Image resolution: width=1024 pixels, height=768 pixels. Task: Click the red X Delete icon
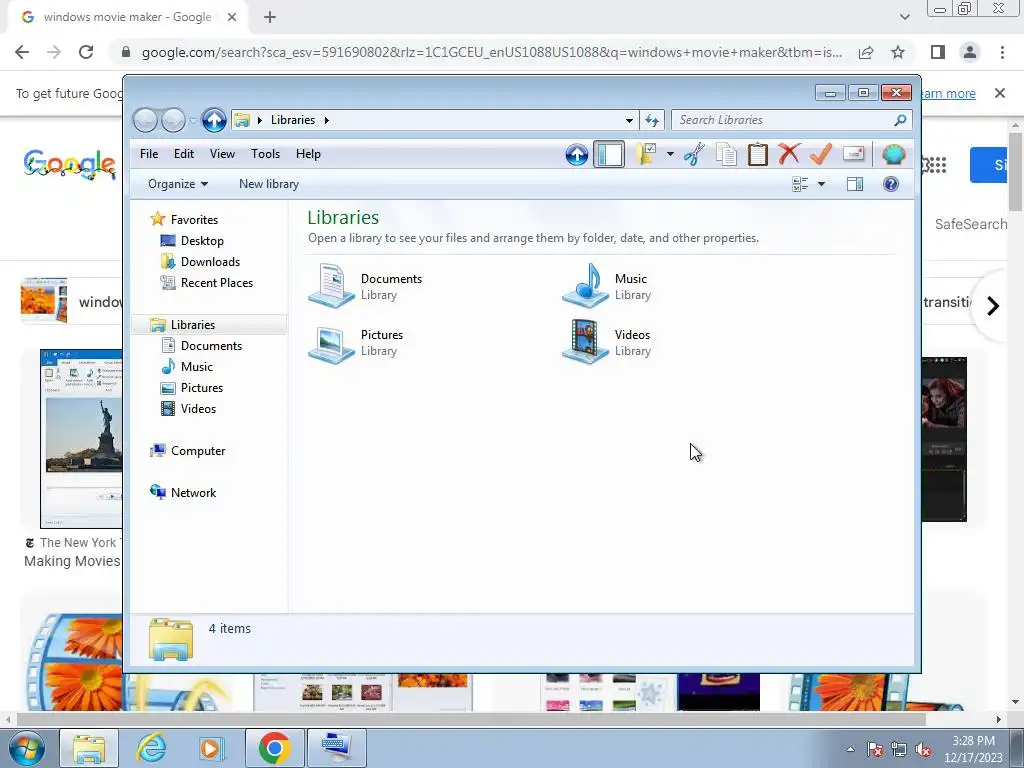[x=789, y=154]
